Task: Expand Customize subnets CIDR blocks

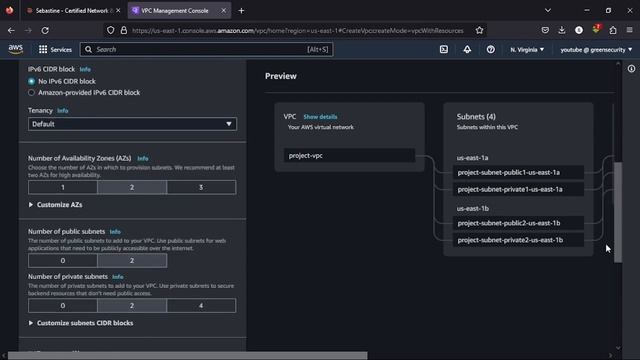Action: (x=81, y=323)
